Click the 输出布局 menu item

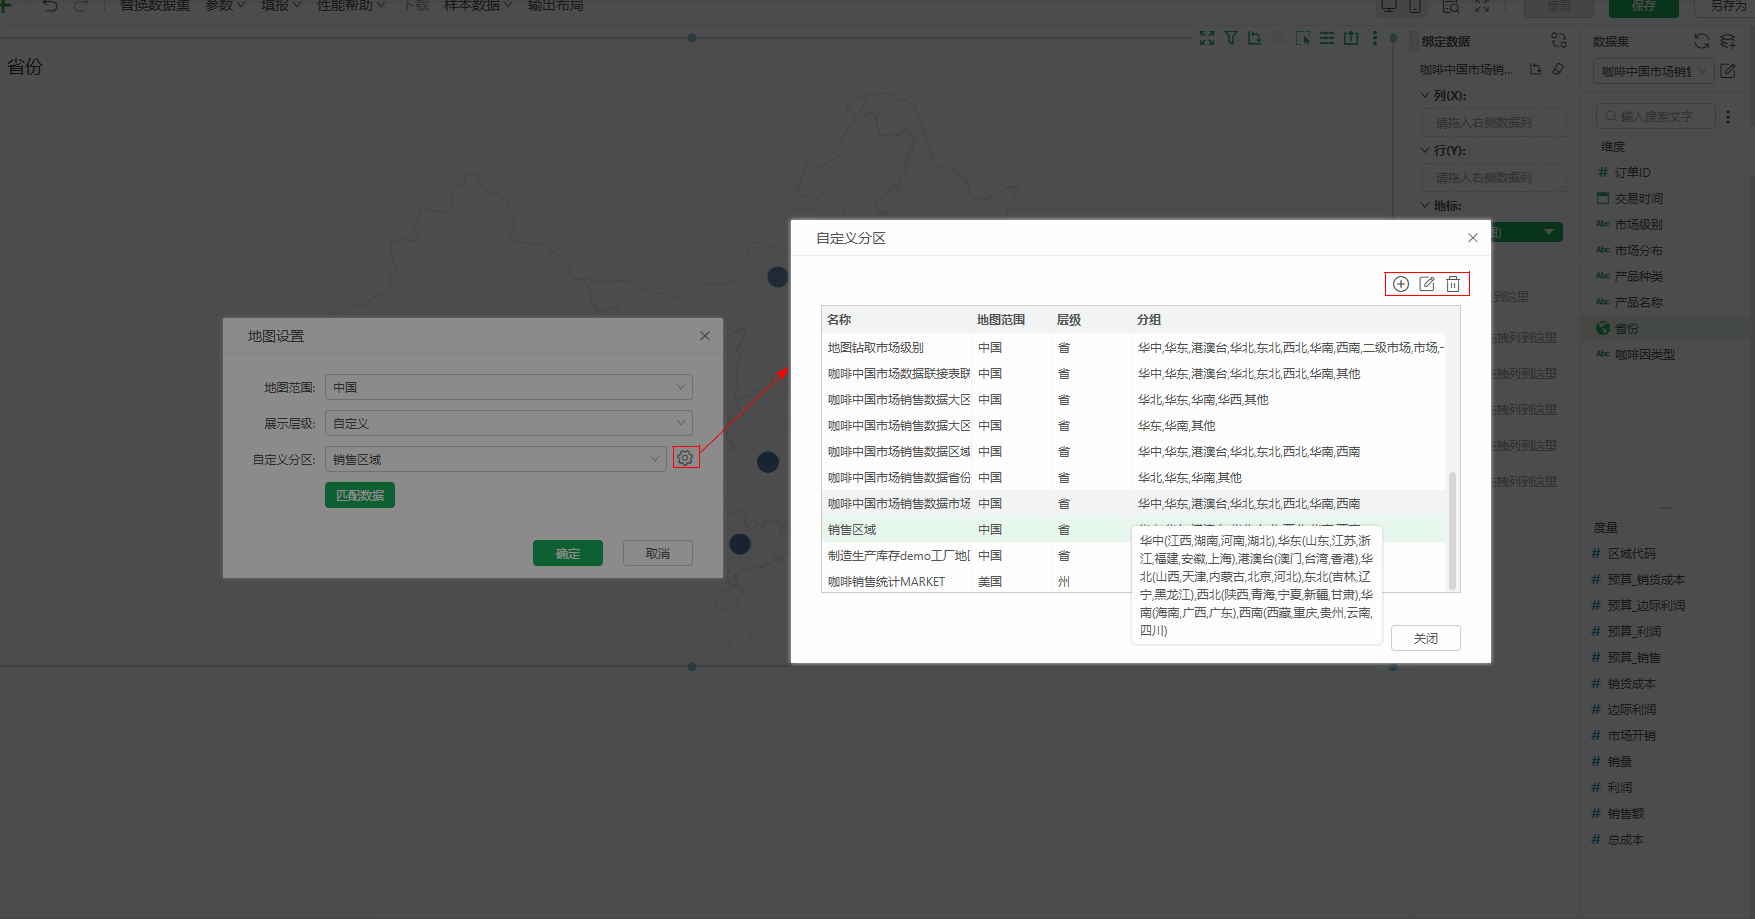[x=556, y=6]
